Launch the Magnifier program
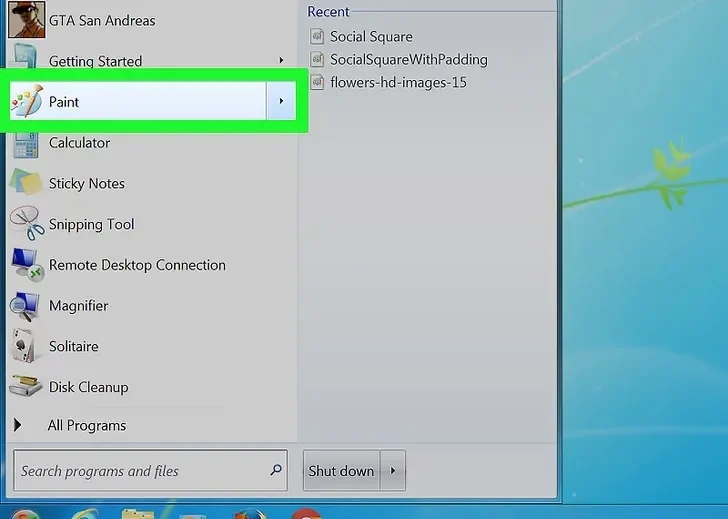 pyautogui.click(x=78, y=306)
